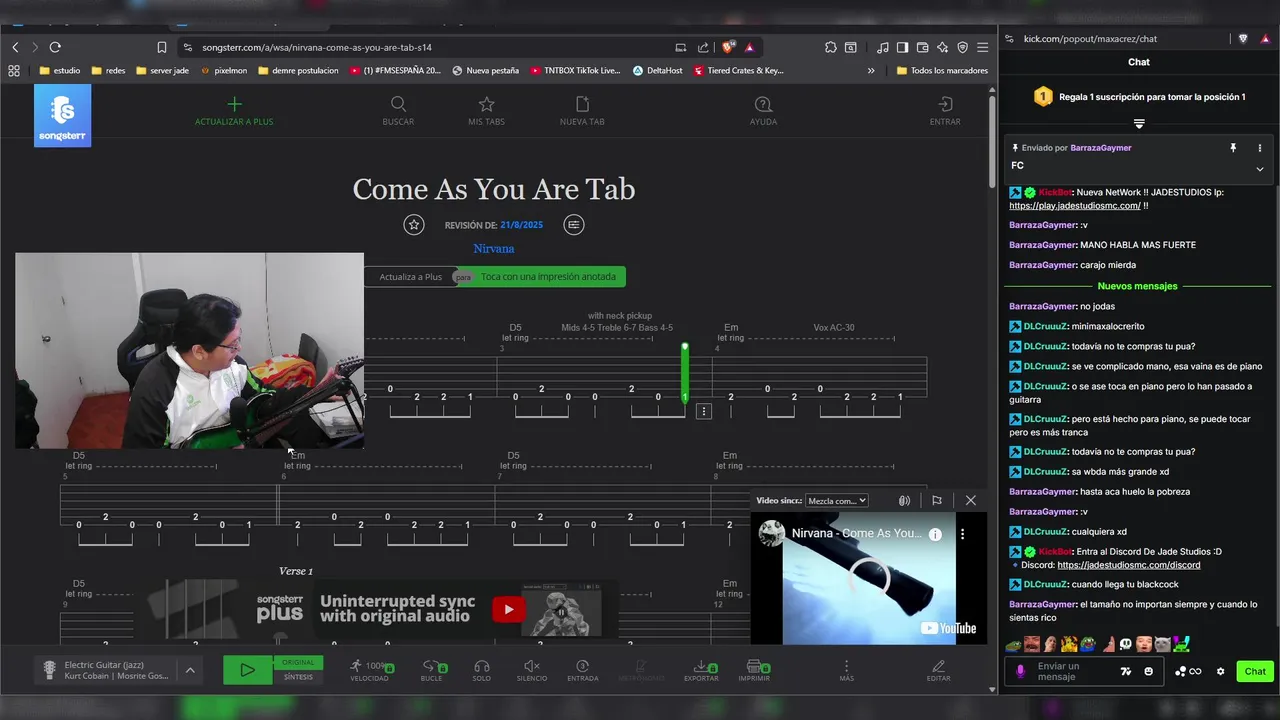Open the server jade bookmark folder

click(162, 71)
